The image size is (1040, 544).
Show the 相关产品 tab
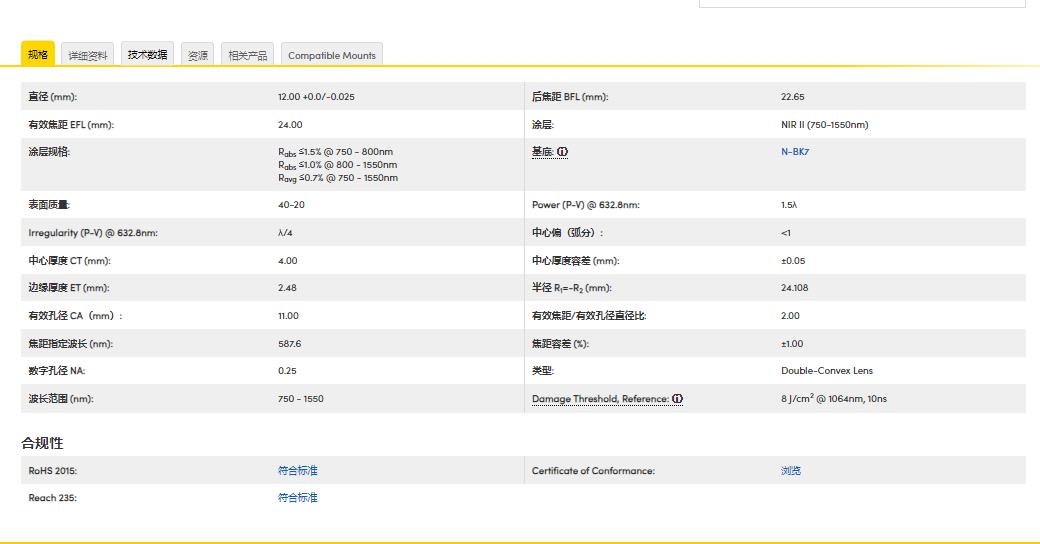pyautogui.click(x=247, y=55)
